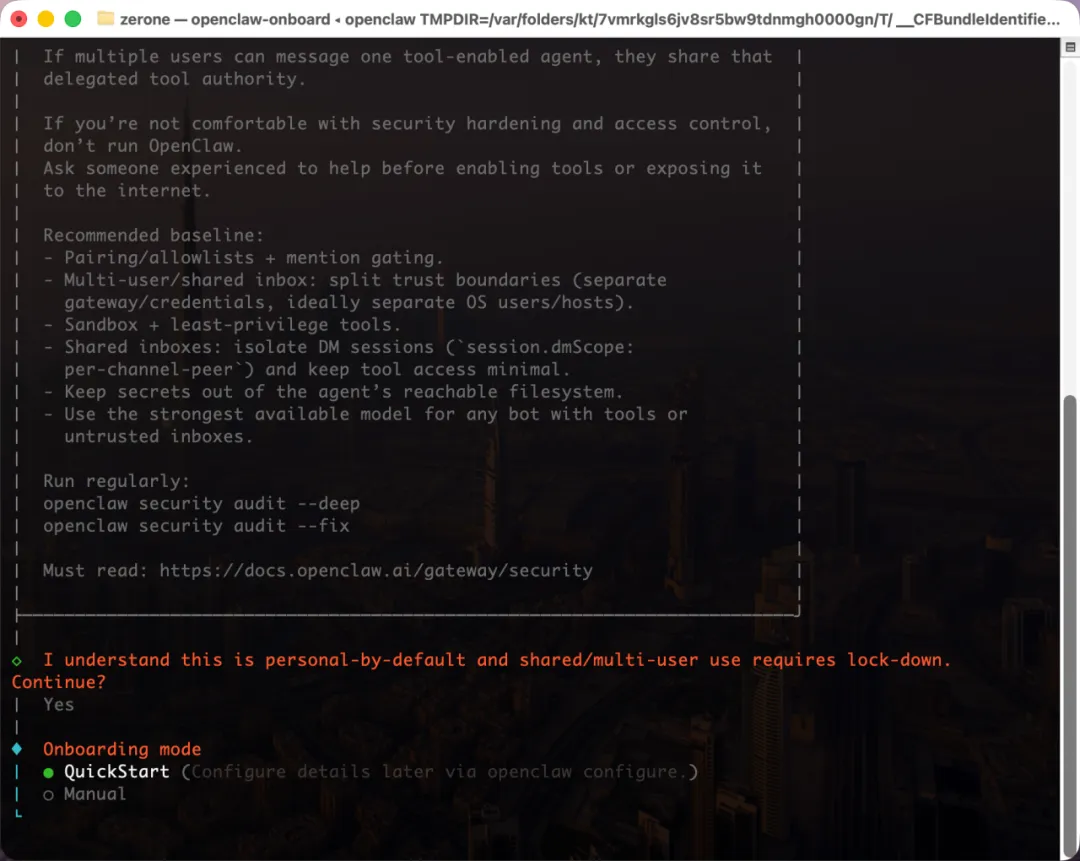Open the docs.openclaw.ai/gateway/security link
The image size is (1080, 861).
click(x=376, y=571)
